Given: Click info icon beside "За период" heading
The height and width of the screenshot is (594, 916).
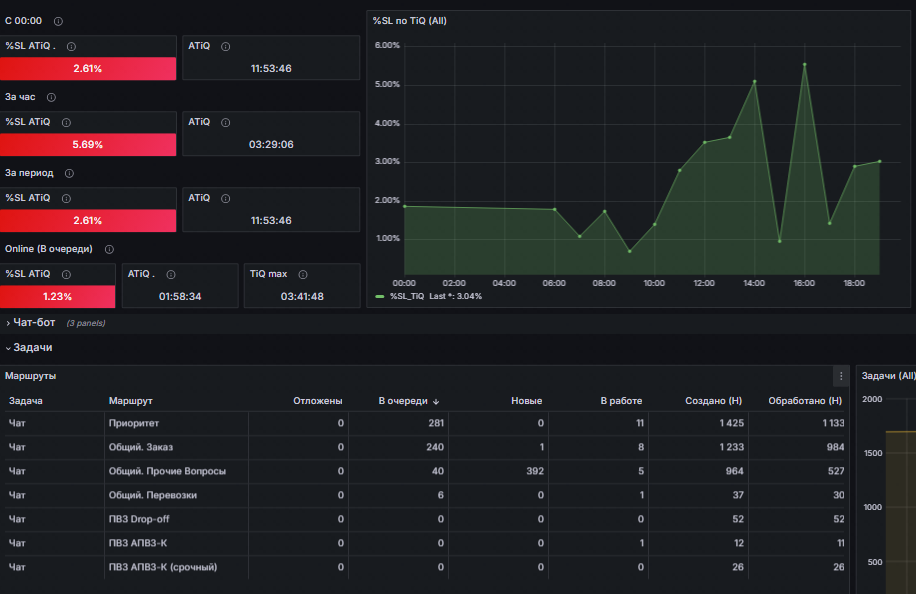Looking at the screenshot, I should (69, 173).
